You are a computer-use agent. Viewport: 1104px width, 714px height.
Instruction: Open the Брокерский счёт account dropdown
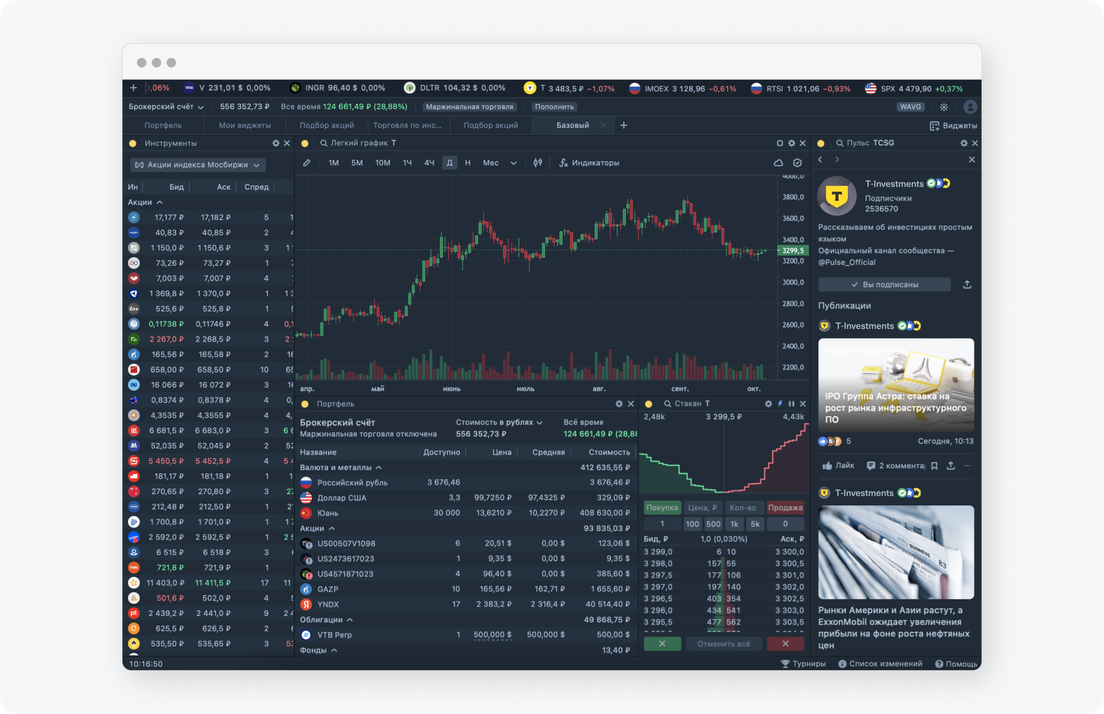click(x=166, y=107)
